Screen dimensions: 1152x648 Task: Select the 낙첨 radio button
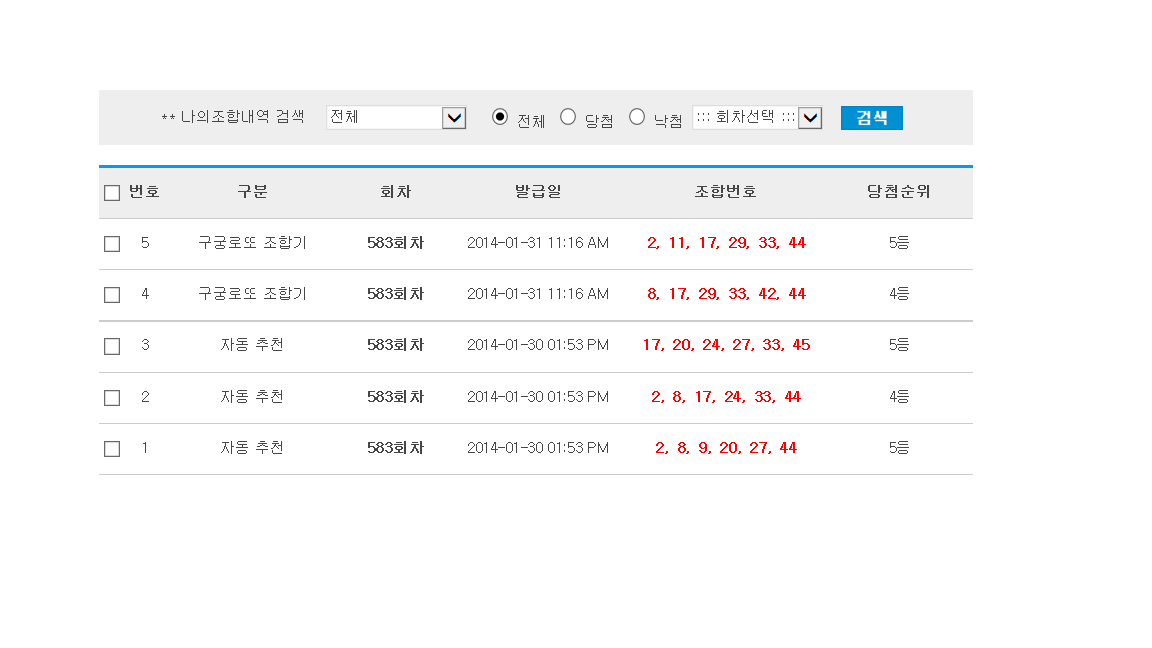637,117
